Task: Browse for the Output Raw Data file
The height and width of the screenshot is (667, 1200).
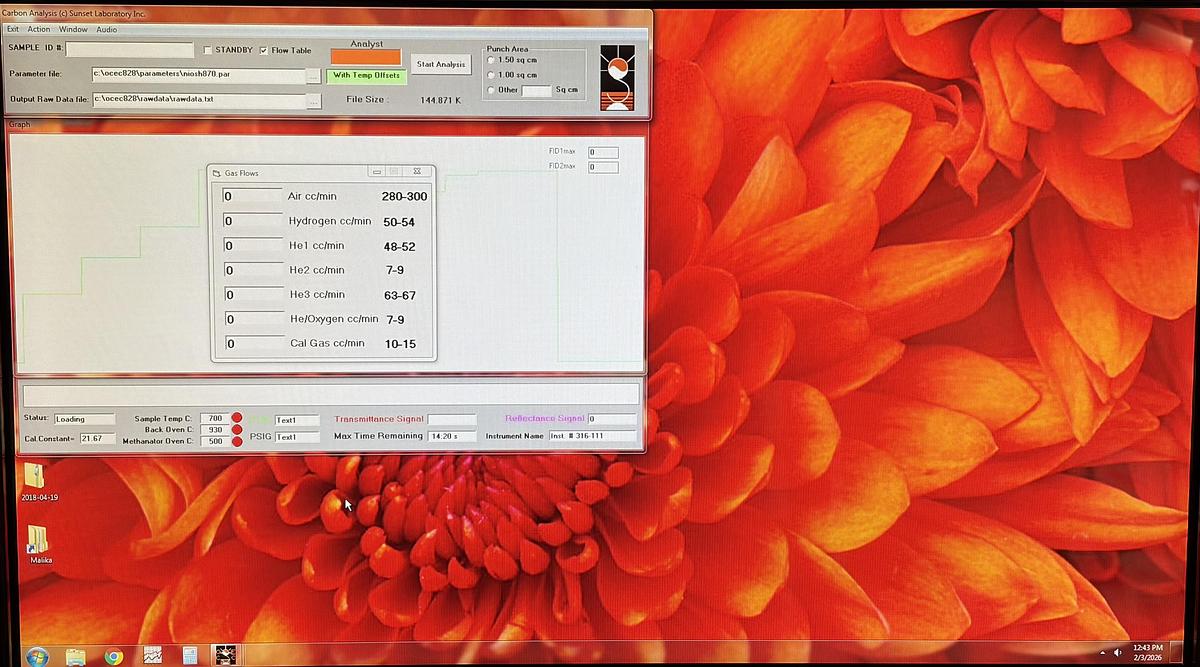Action: click(314, 100)
